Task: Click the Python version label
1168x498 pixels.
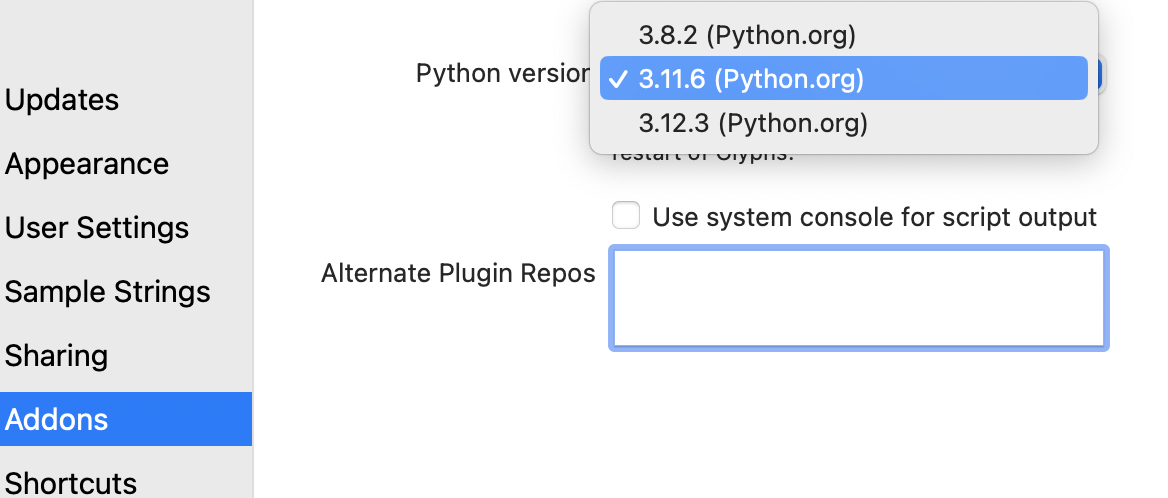Action: (503, 74)
